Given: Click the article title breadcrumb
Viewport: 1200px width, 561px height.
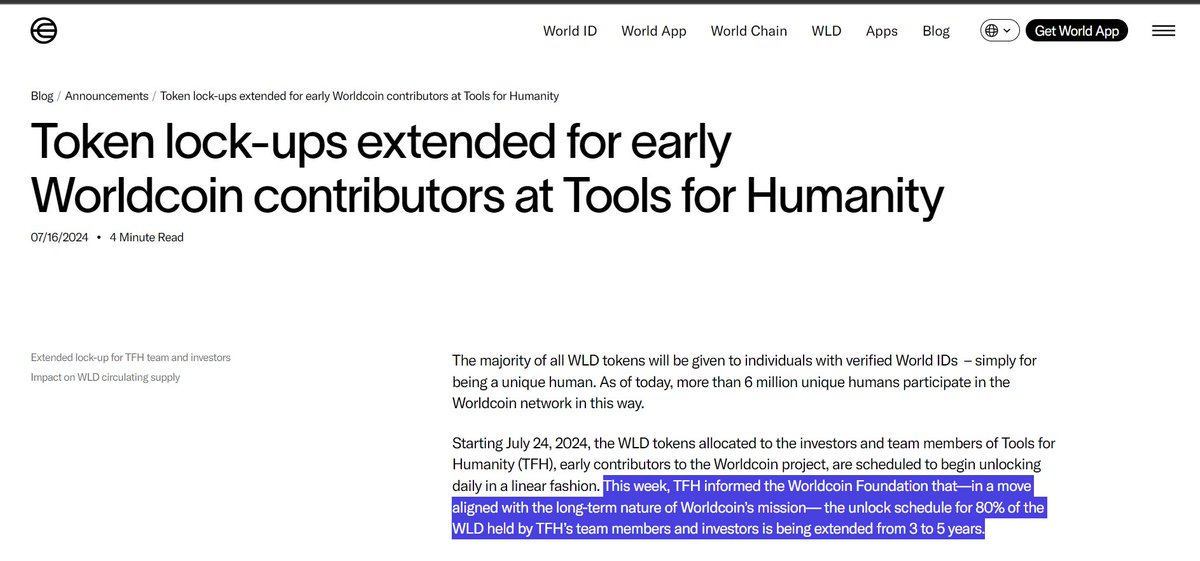Looking at the screenshot, I should click(x=359, y=96).
